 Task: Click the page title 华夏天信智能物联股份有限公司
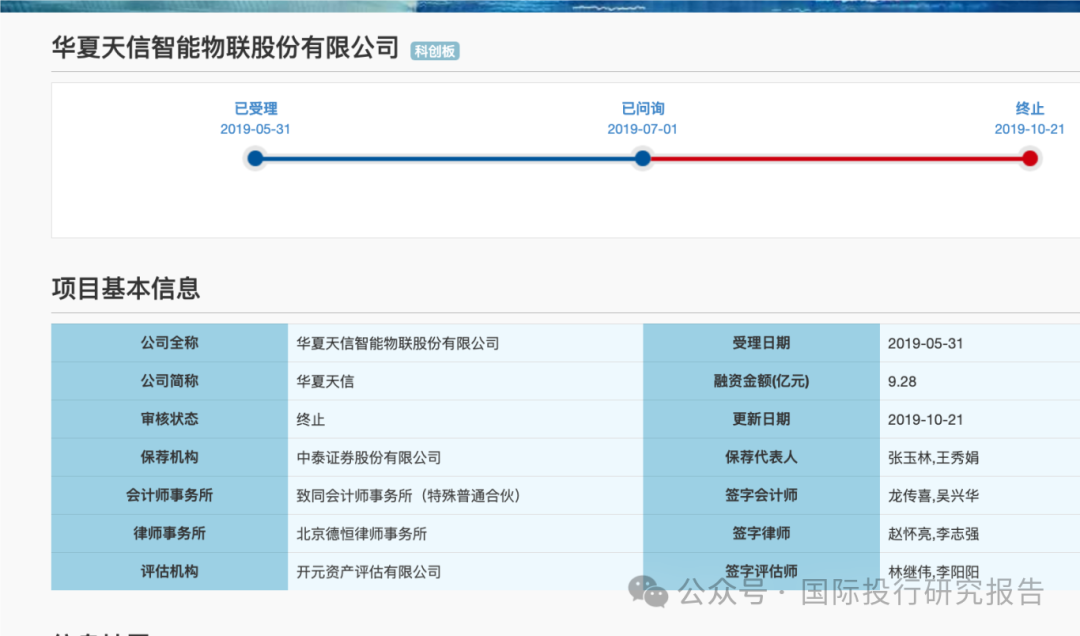(x=225, y=48)
